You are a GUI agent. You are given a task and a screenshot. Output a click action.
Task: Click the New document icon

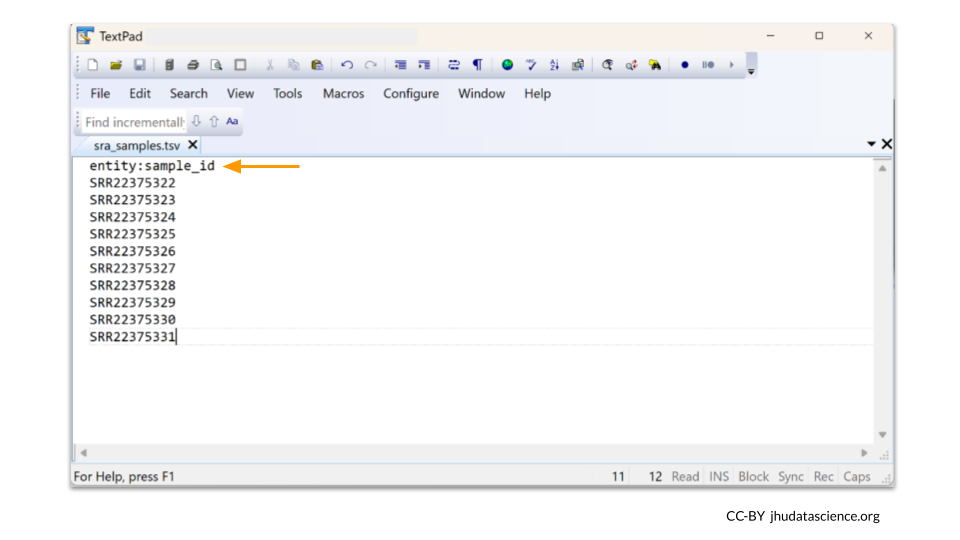(x=92, y=65)
